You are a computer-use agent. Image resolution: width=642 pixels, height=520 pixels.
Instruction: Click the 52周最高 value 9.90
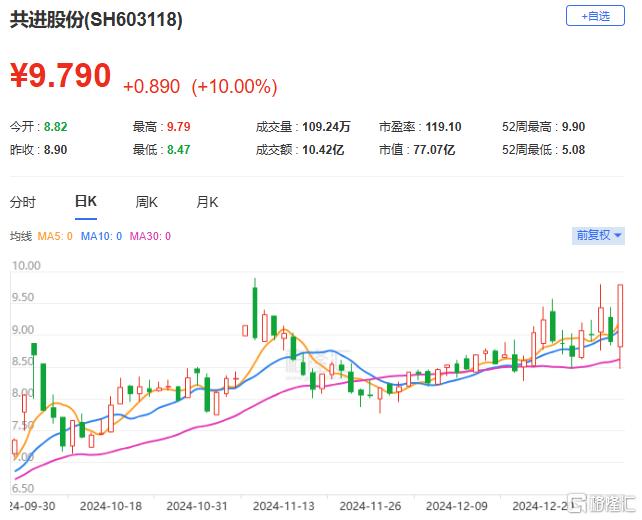[572, 128]
